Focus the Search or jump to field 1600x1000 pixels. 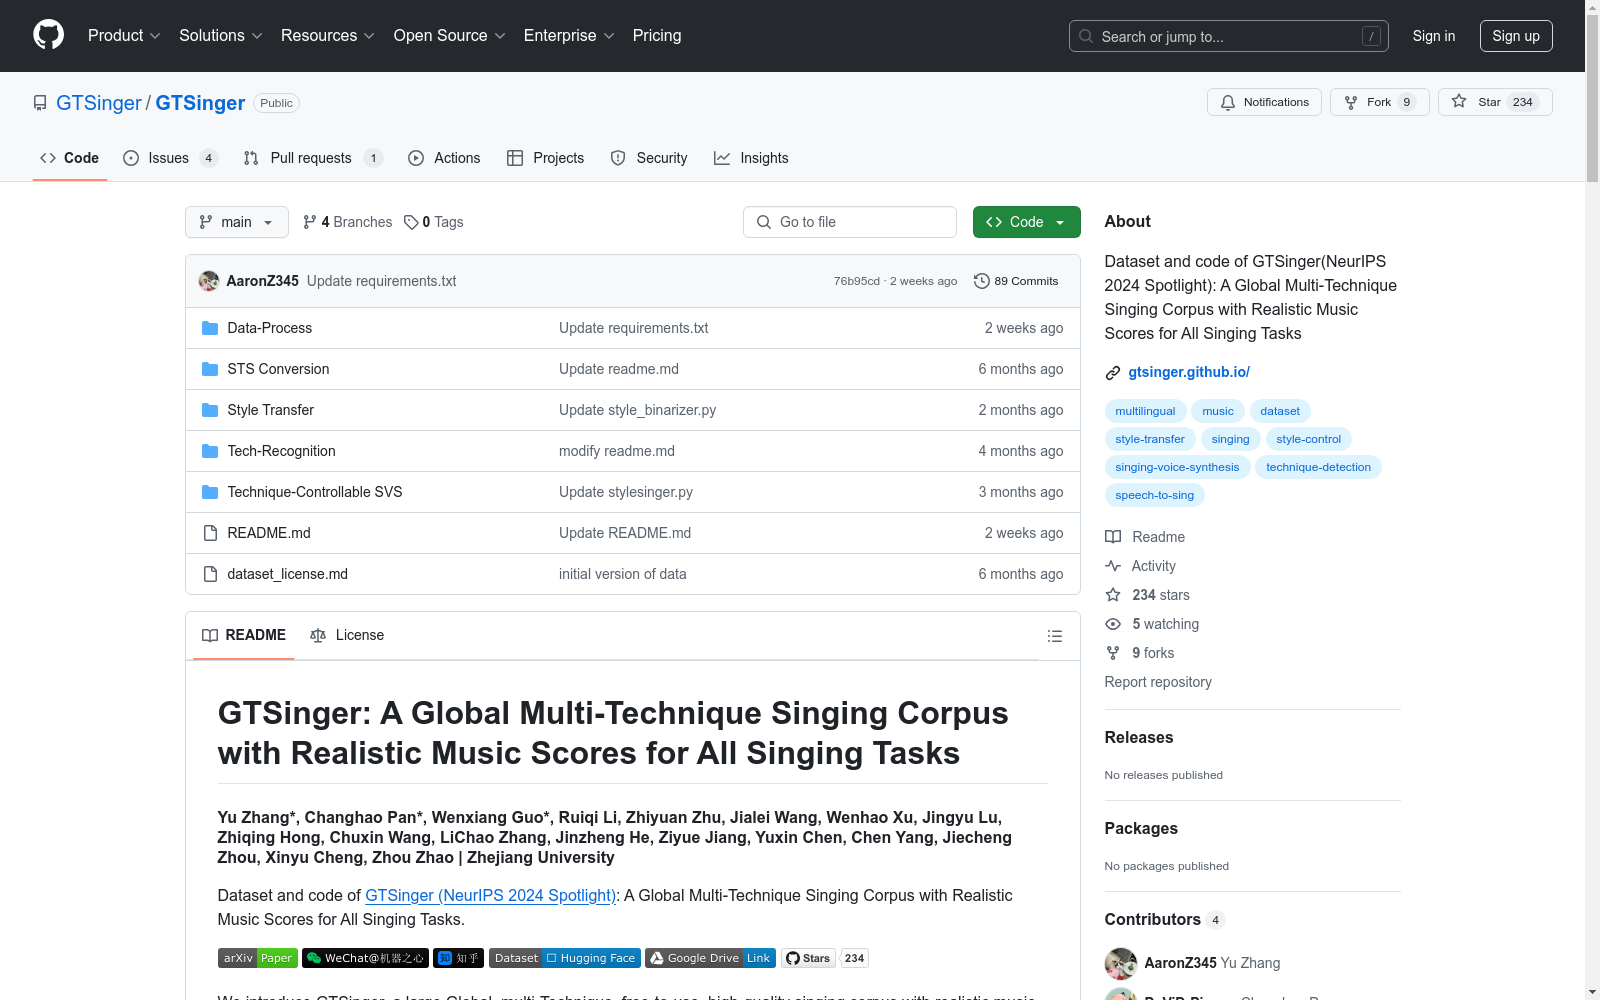(1228, 36)
